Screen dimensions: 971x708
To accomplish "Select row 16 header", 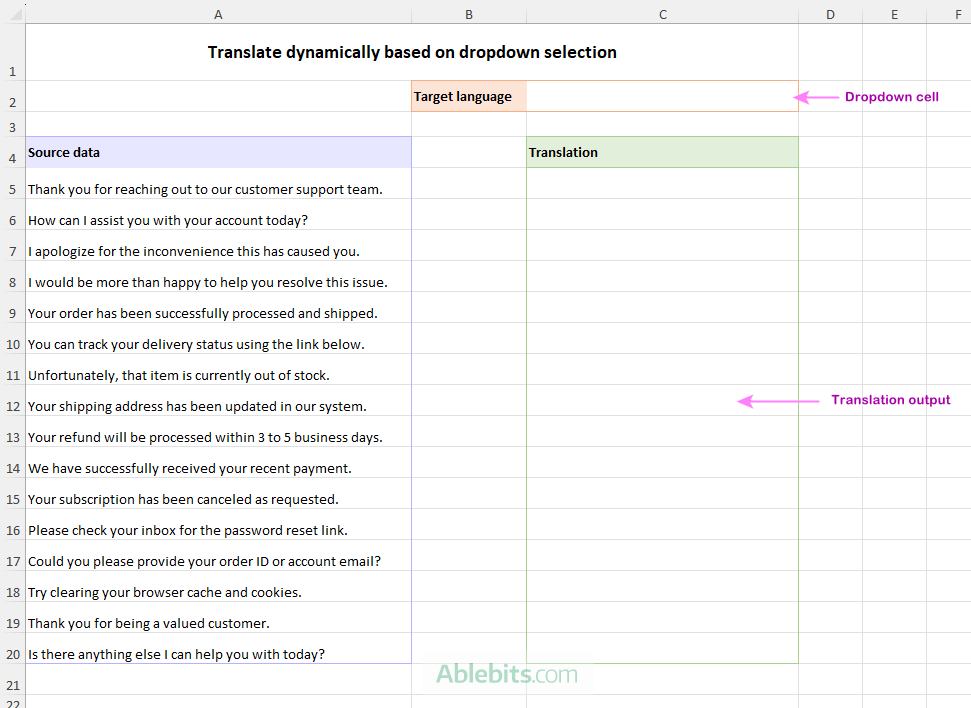I will pos(12,524).
